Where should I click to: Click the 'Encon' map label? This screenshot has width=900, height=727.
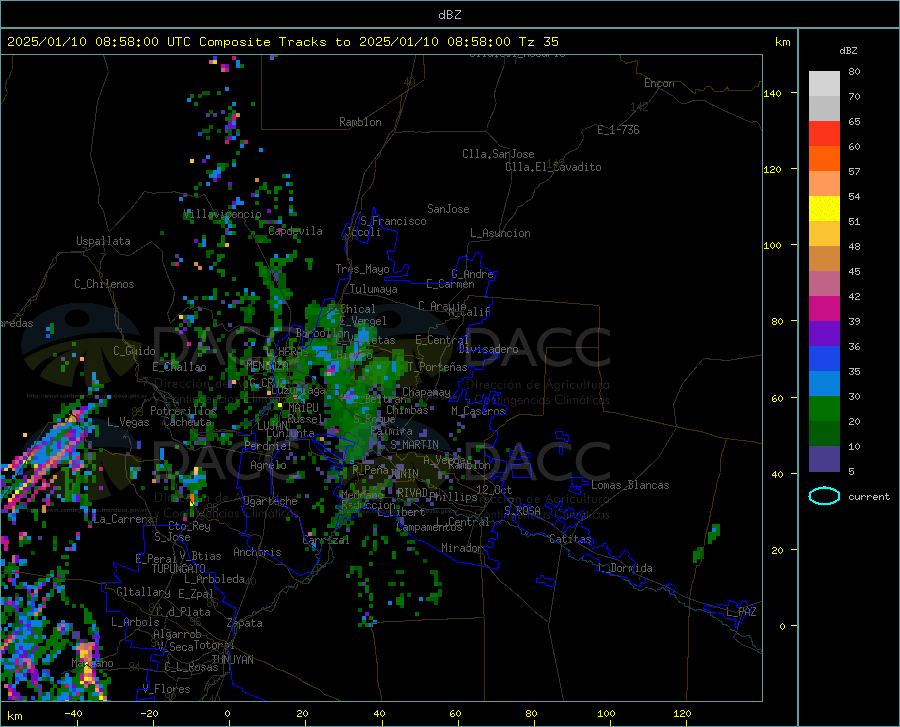(659, 83)
